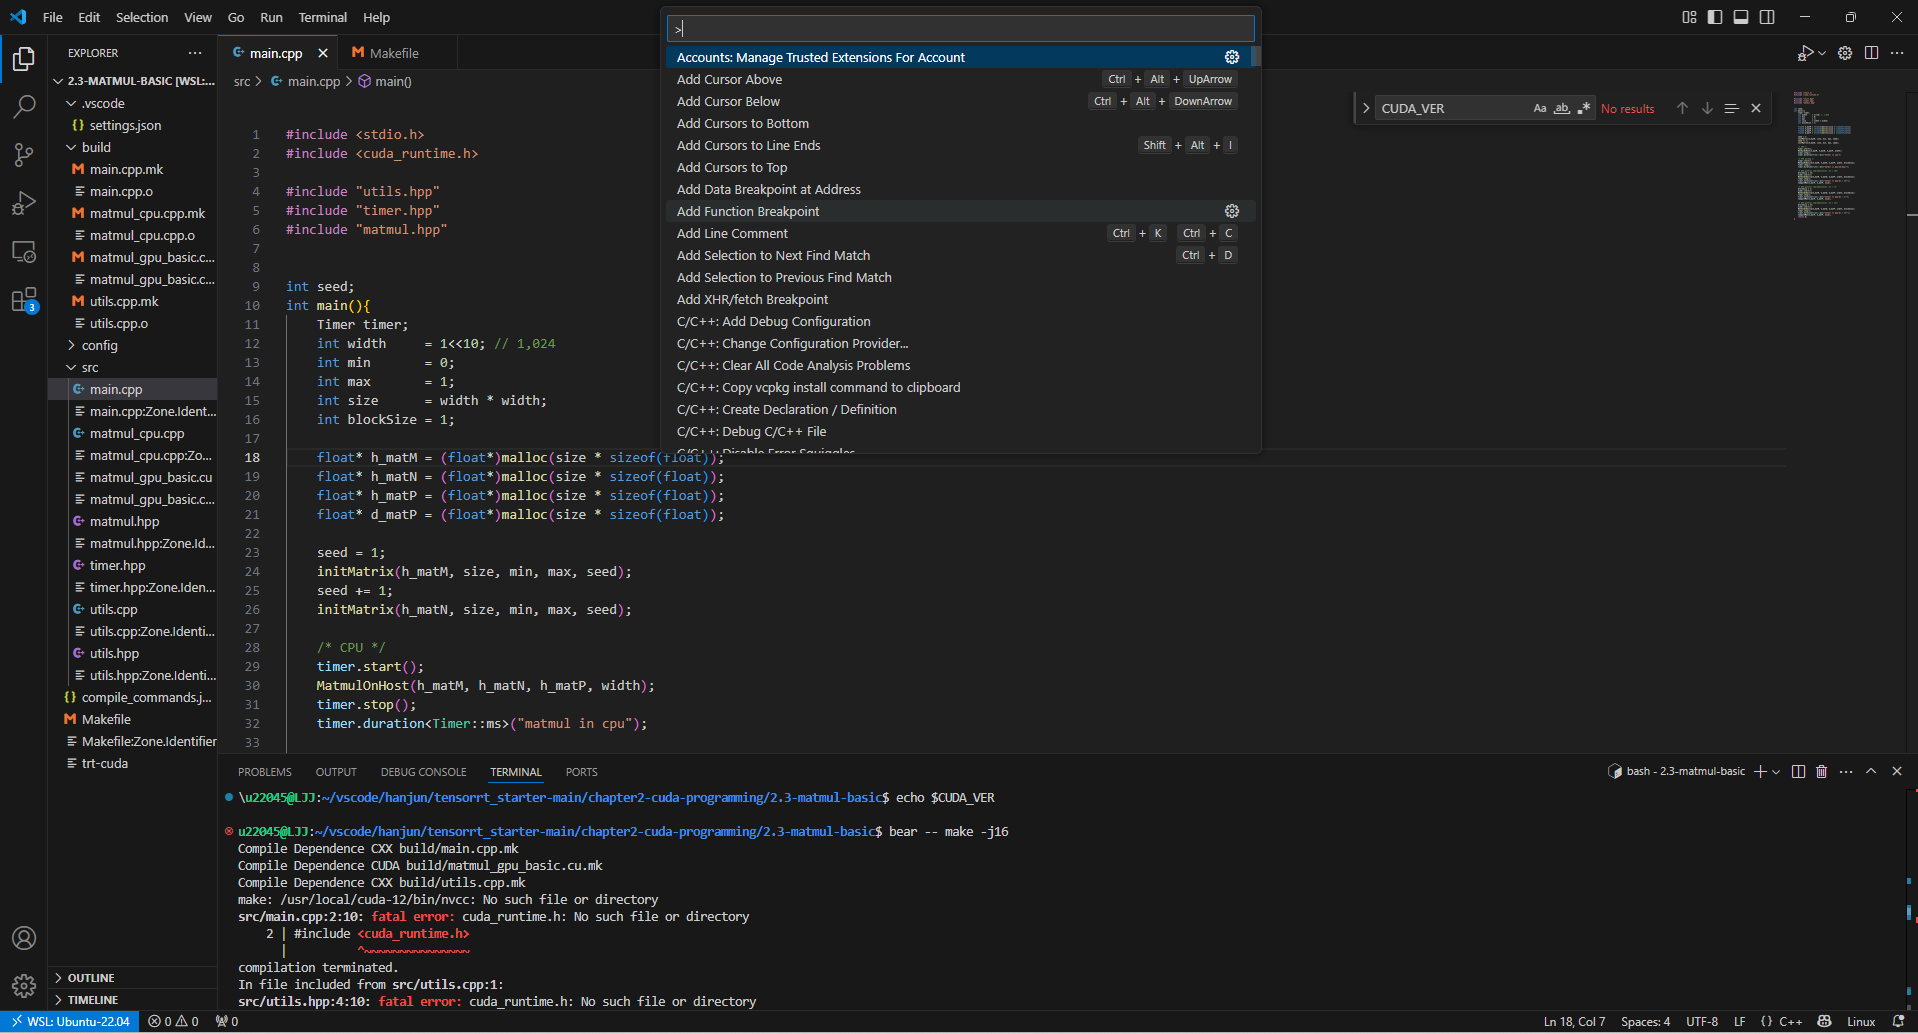Select Add Cursor Above command
The width and height of the screenshot is (1918, 1034).
pos(960,79)
